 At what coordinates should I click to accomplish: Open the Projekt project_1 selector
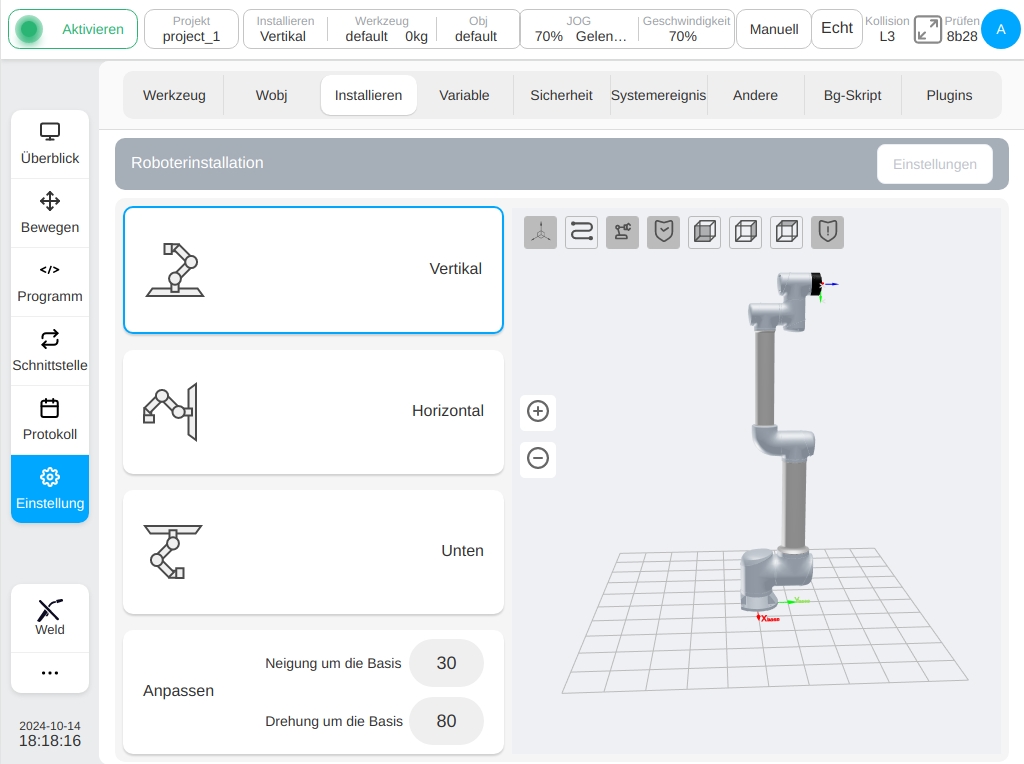click(191, 29)
